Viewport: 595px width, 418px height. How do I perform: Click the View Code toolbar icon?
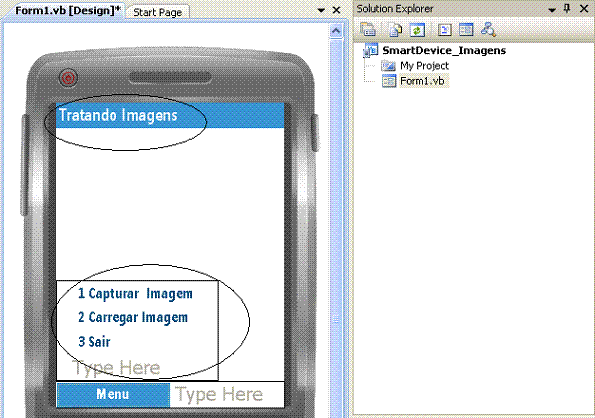tap(444, 30)
